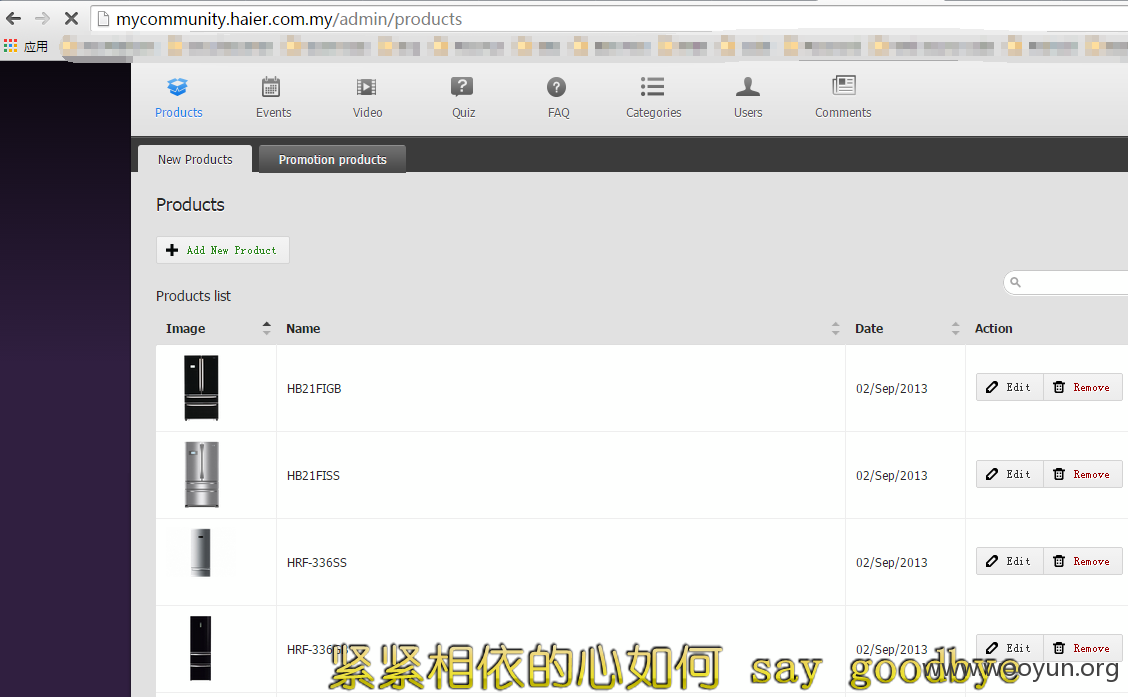Screen dimensions: 1128x697
Task: Click the browser address bar URL
Action: (x=289, y=19)
